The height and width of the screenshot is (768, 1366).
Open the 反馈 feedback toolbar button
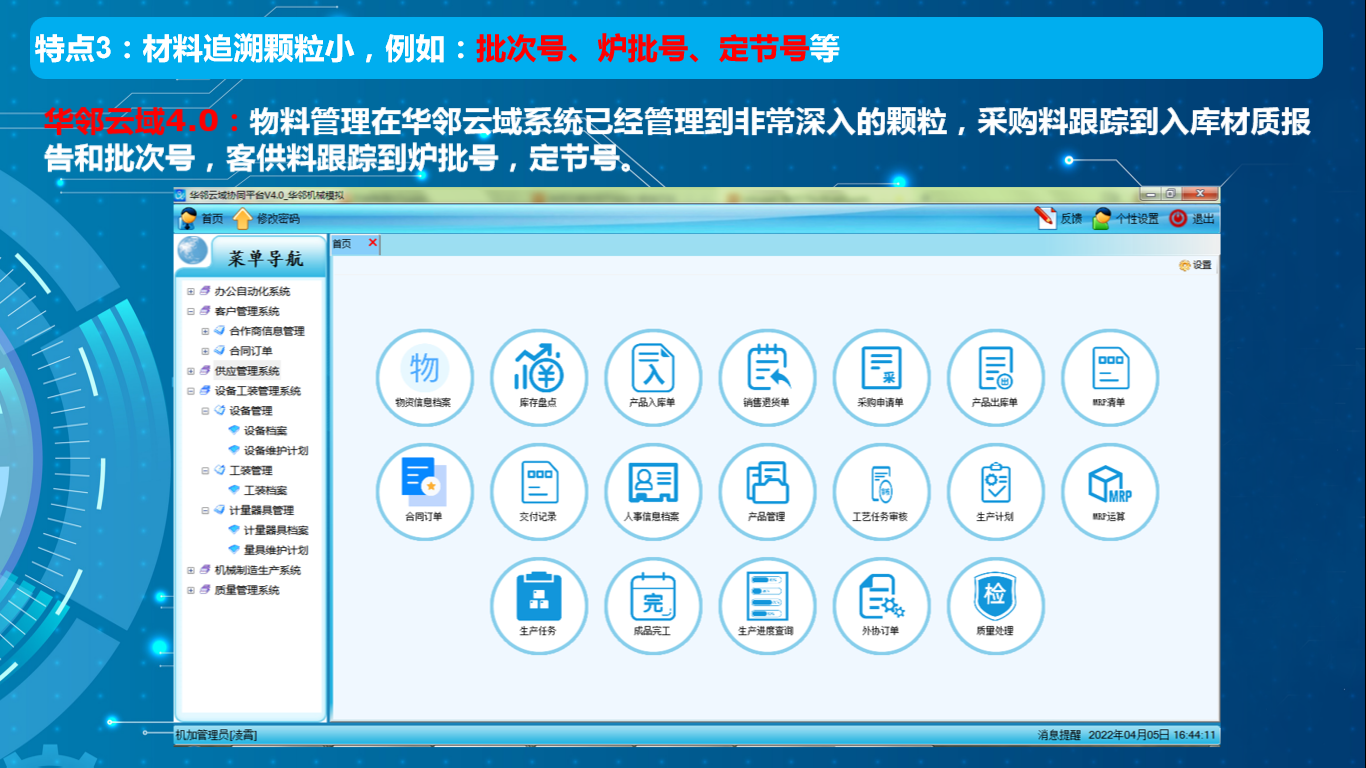(1059, 218)
